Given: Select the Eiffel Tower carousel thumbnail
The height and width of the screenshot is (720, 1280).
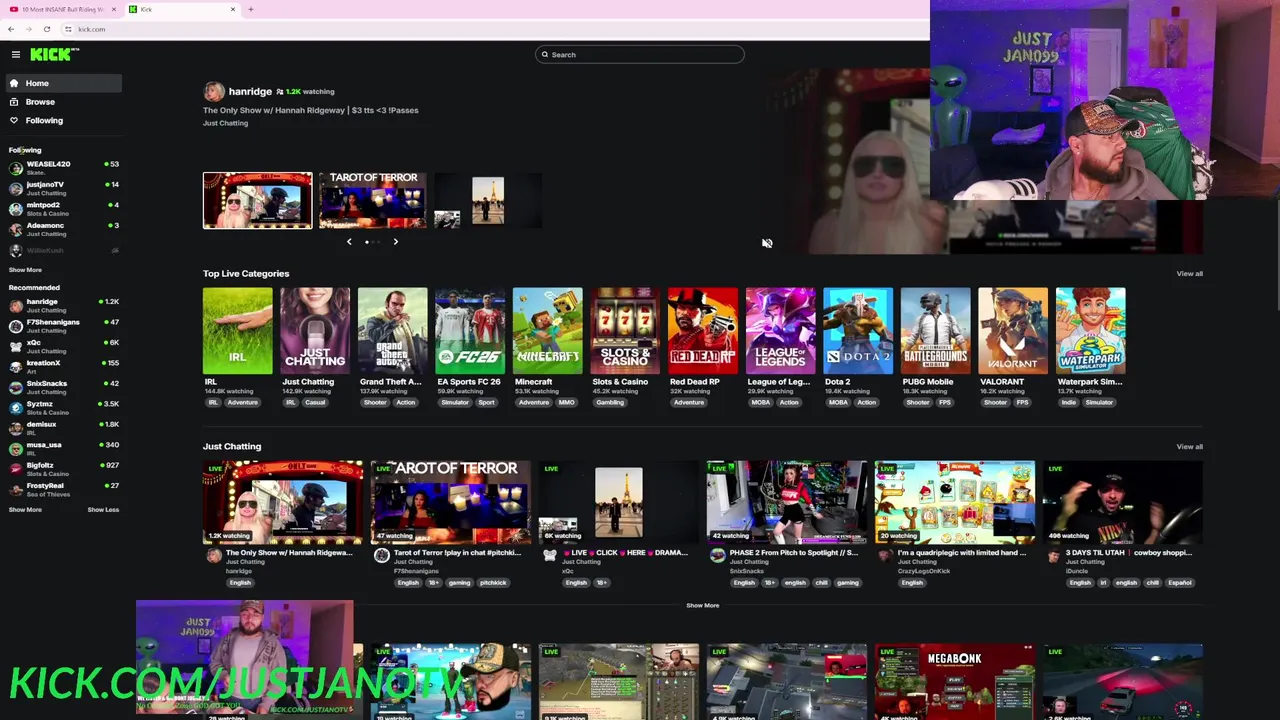Looking at the screenshot, I should pyautogui.click(x=488, y=200).
